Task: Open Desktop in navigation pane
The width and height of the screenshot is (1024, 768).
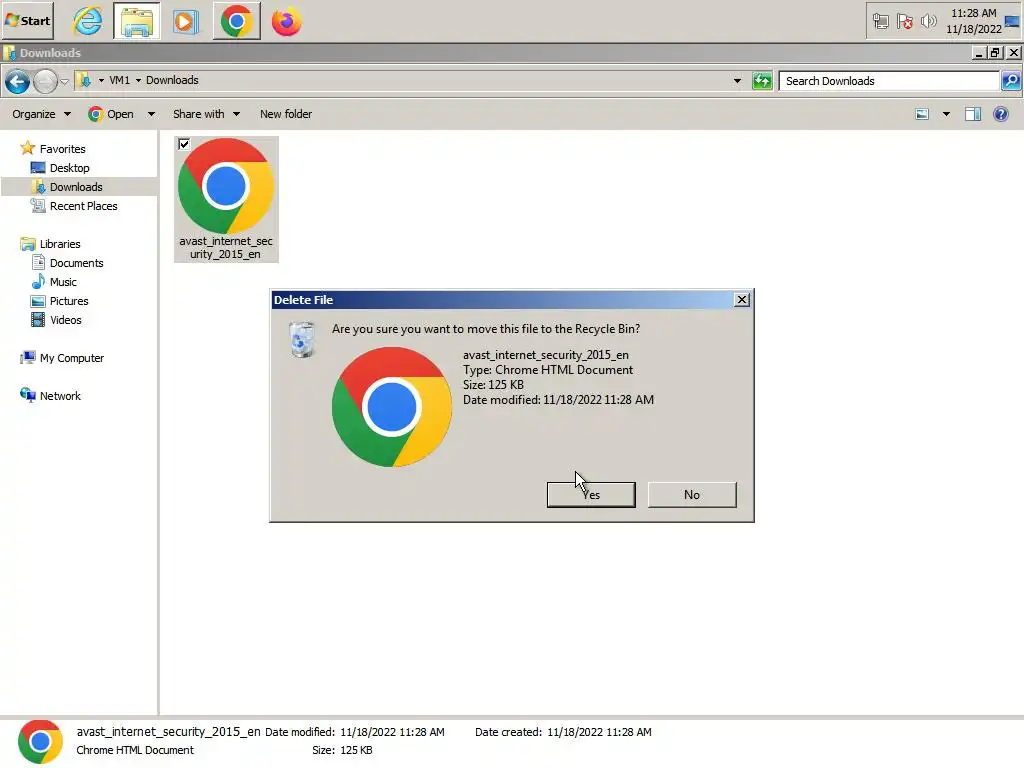Action: 69,168
